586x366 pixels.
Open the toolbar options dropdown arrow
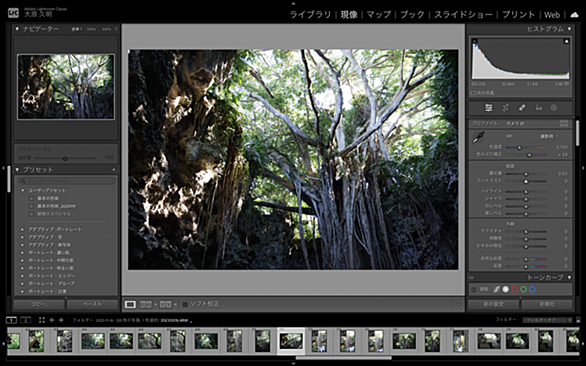458,304
